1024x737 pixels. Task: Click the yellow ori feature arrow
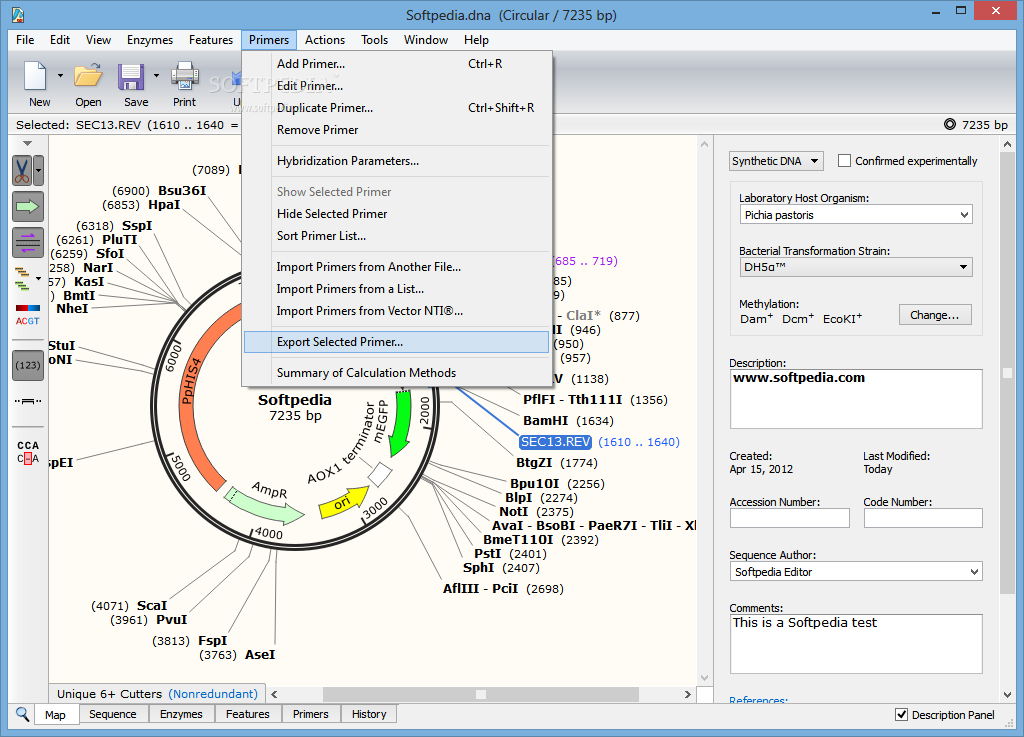[x=344, y=501]
